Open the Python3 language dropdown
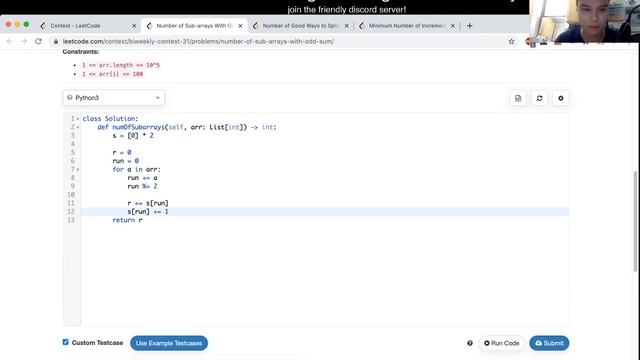This screenshot has width=640, height=360. point(114,98)
